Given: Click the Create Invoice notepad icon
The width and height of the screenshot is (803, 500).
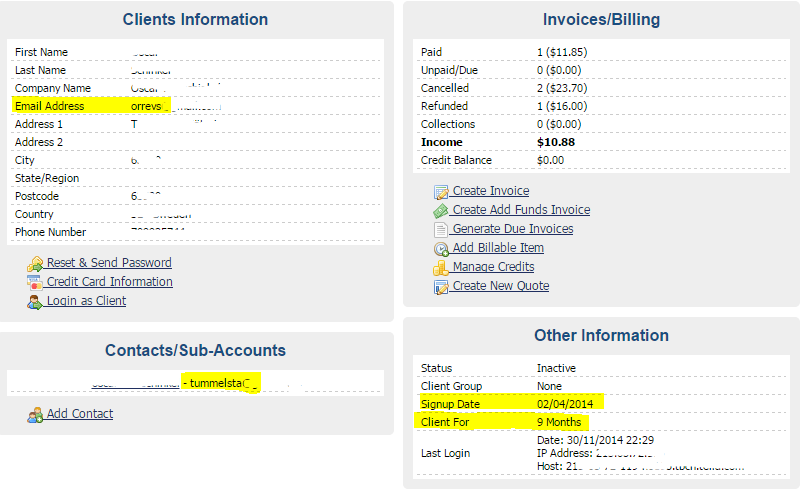Looking at the screenshot, I should click(x=441, y=193).
